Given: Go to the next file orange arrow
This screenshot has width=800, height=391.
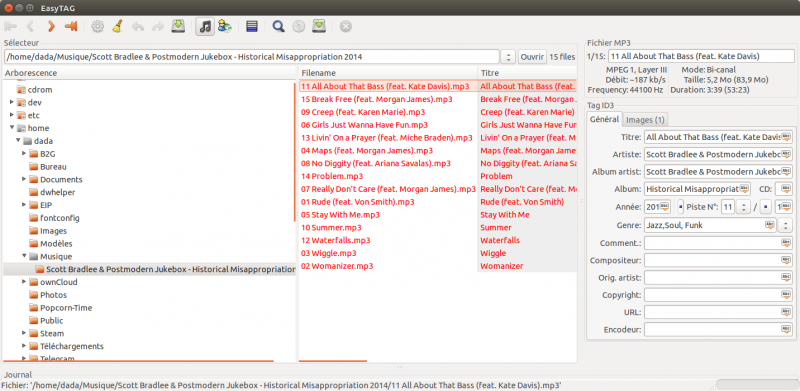Looking at the screenshot, I should point(51,26).
